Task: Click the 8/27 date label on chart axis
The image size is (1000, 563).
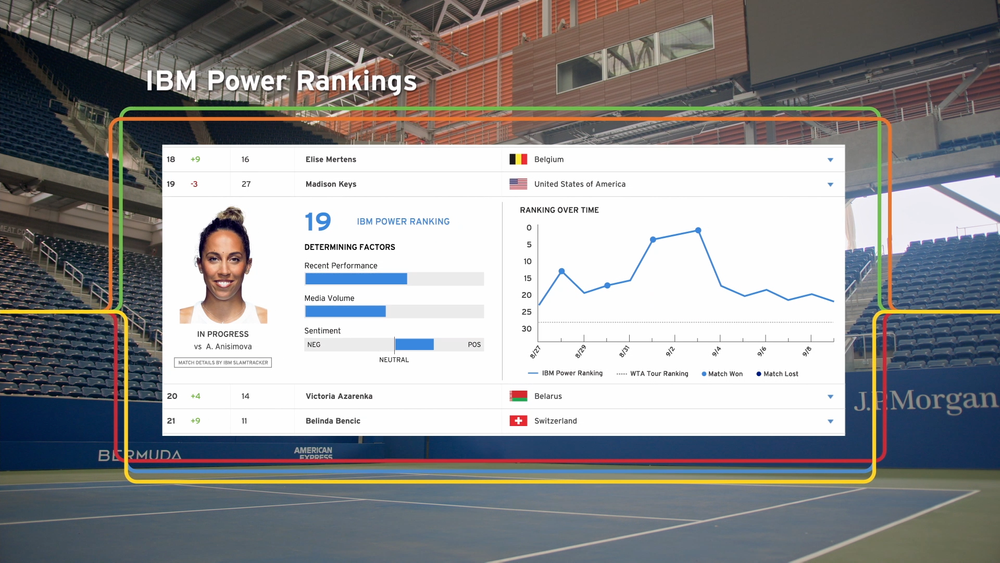Action: (x=535, y=353)
